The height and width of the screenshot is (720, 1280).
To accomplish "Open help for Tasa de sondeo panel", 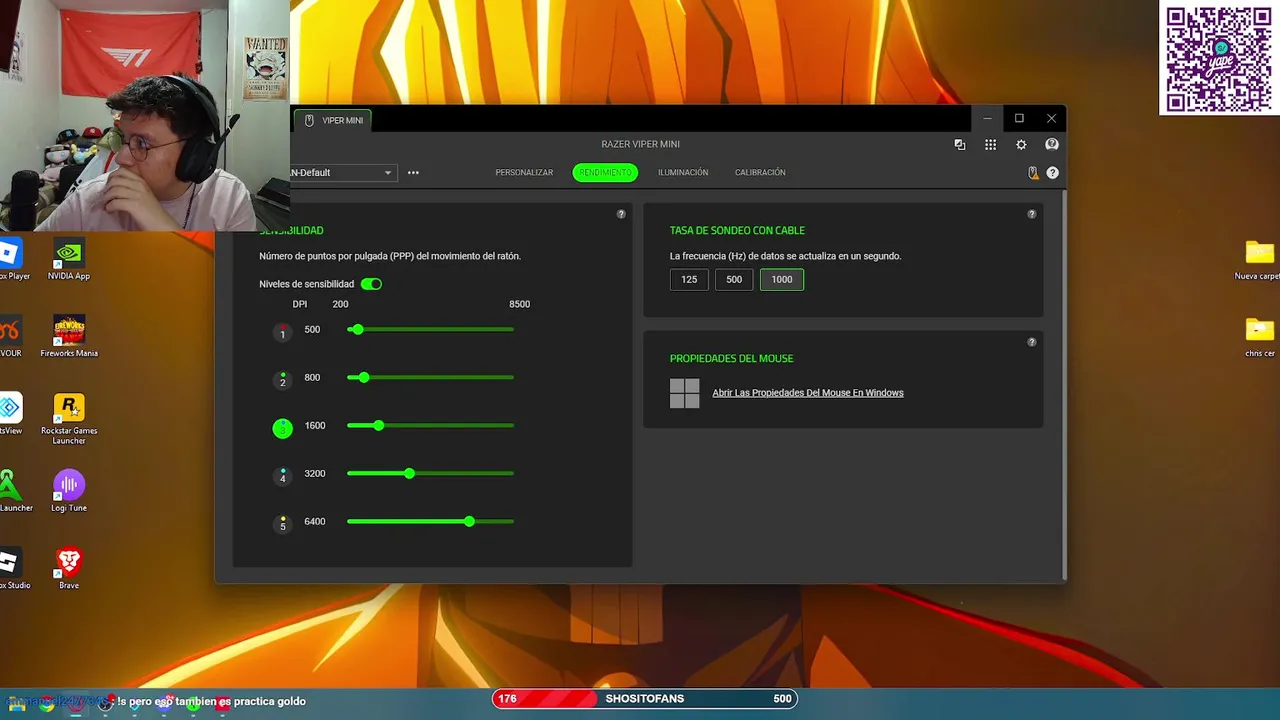I will coord(1032,214).
